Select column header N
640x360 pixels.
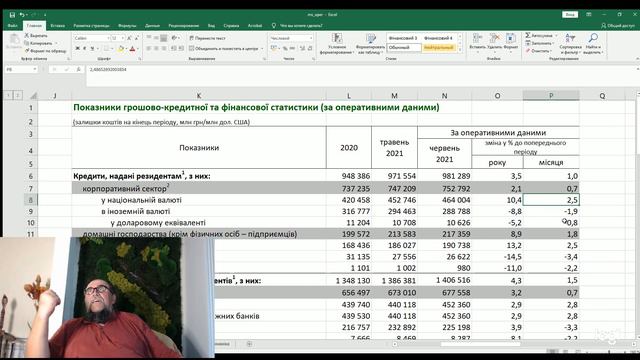tap(444, 96)
